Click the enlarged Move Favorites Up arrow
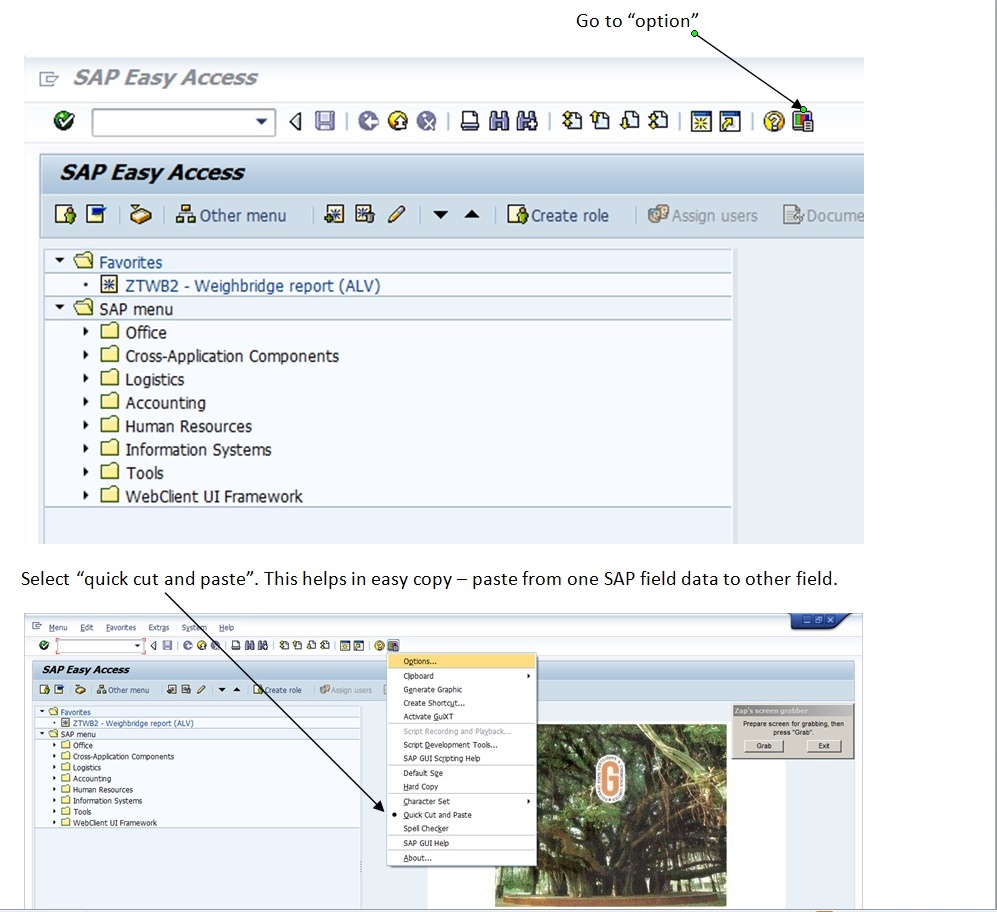The image size is (997, 912). coord(472,214)
